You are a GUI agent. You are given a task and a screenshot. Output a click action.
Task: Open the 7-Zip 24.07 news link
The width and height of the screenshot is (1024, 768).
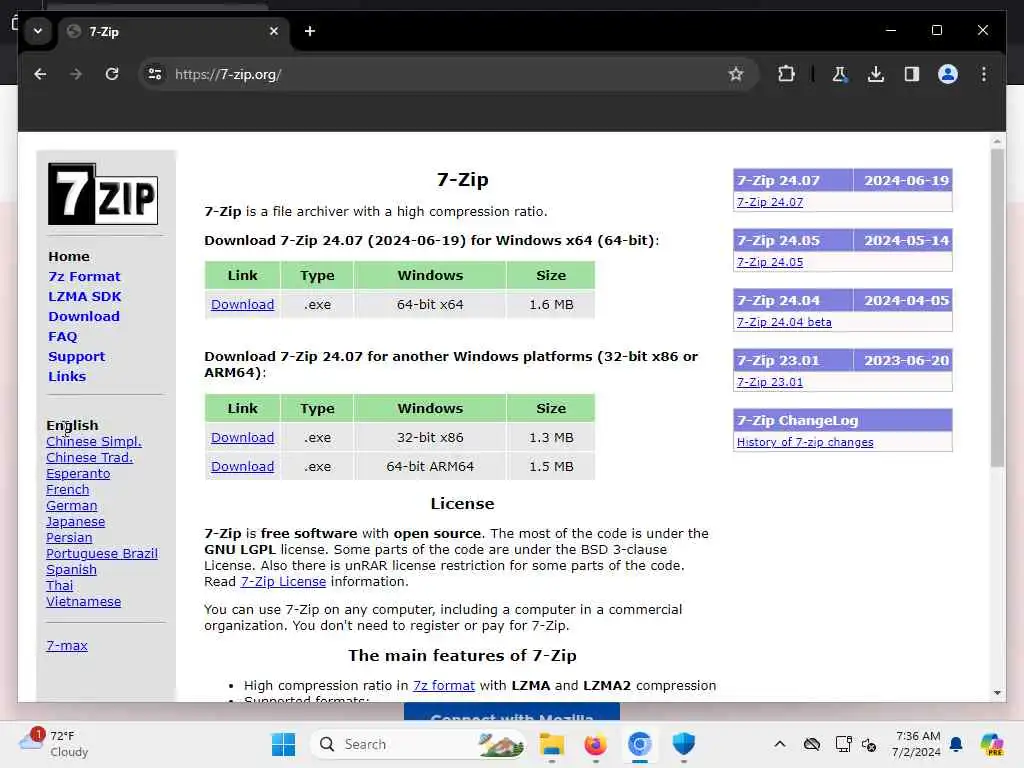(770, 202)
